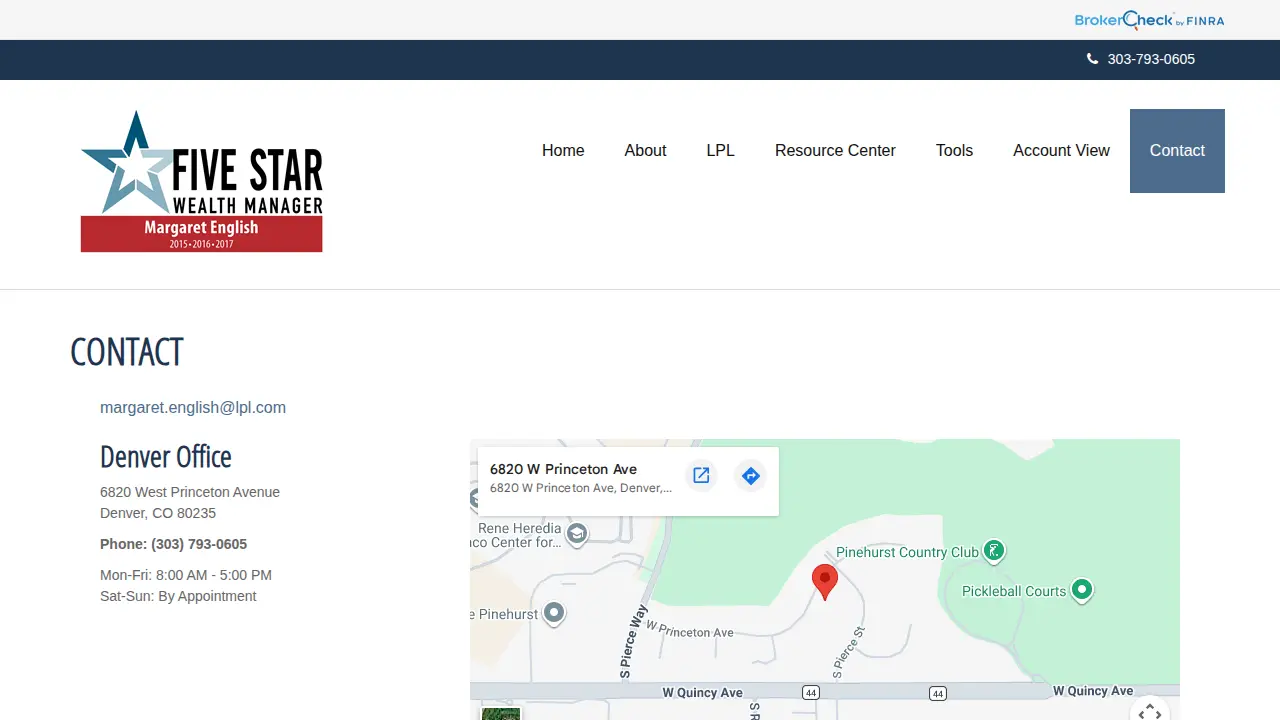
Task: Click the 6820 W Princeton Ave map card title
Action: [563, 469]
